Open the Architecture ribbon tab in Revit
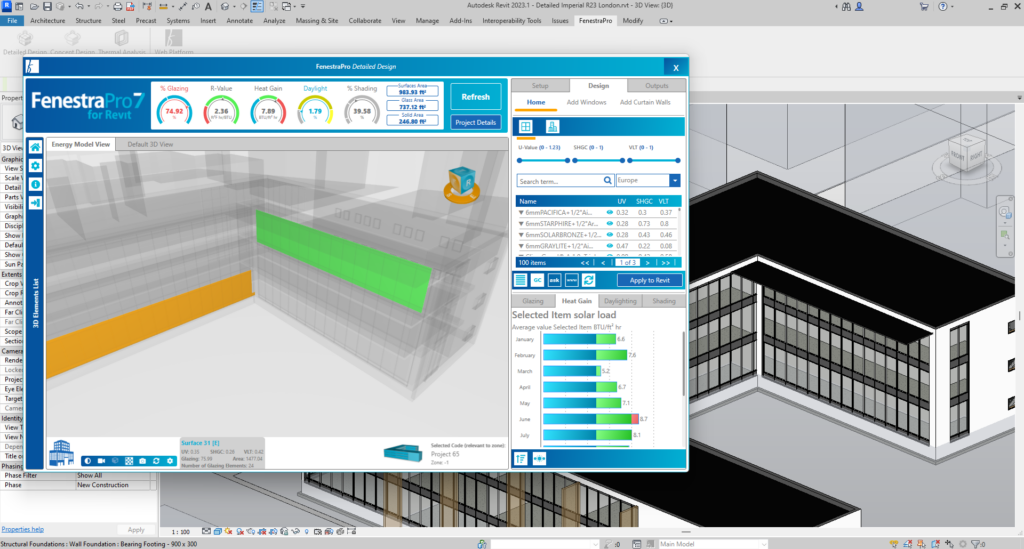This screenshot has height=549, width=1024. point(48,21)
